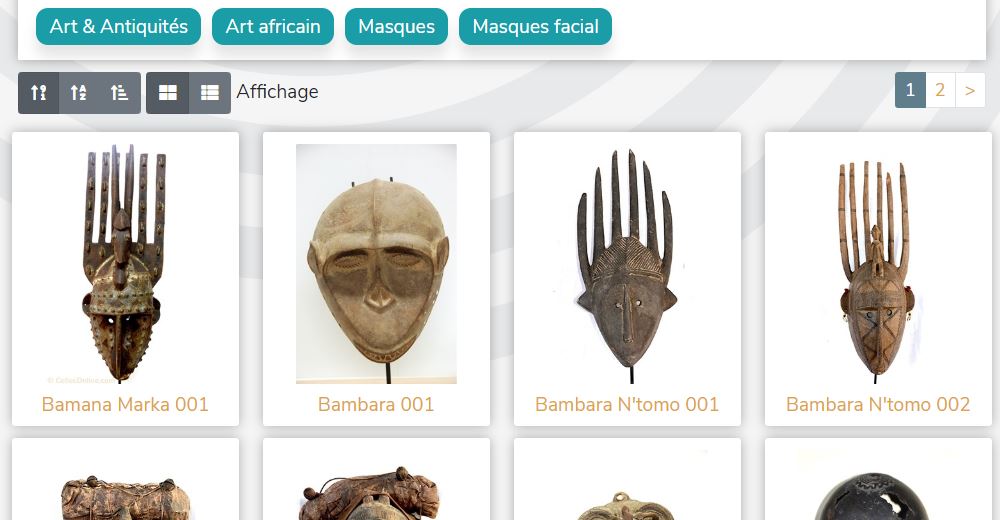Sort items by ascending size bars

click(x=119, y=93)
